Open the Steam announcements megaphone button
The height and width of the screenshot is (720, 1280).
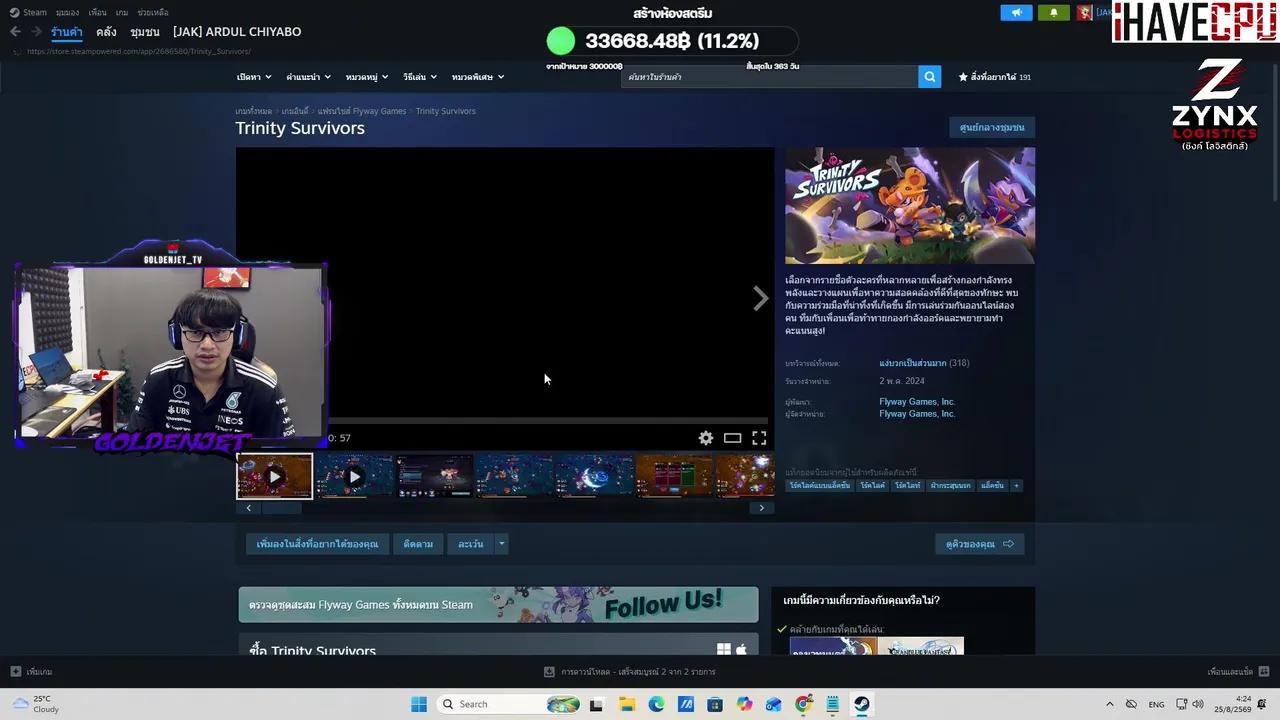point(1016,13)
